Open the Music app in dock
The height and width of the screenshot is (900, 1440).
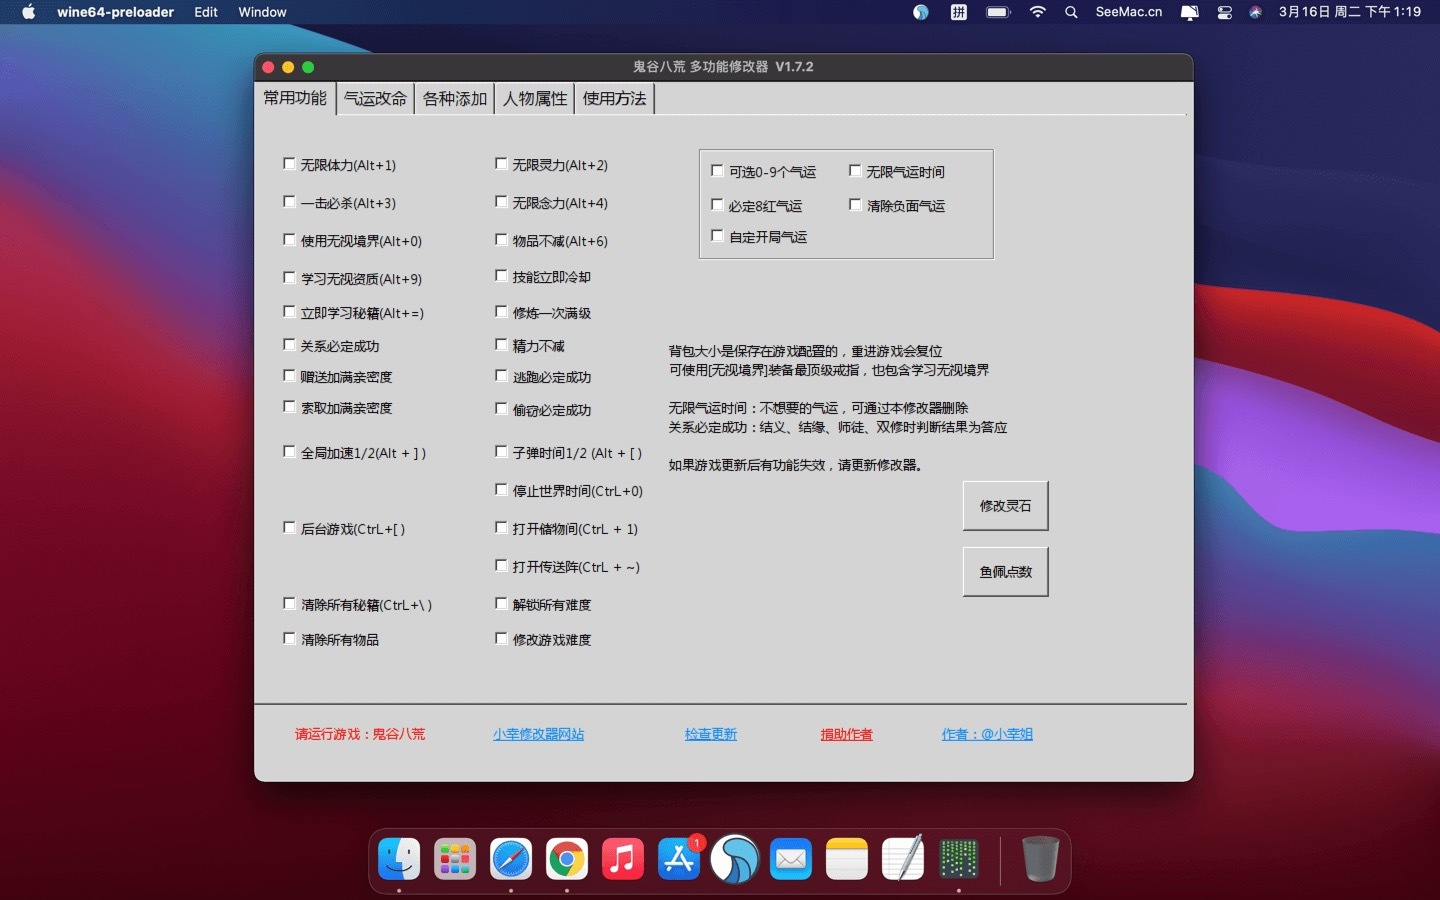pyautogui.click(x=623, y=859)
